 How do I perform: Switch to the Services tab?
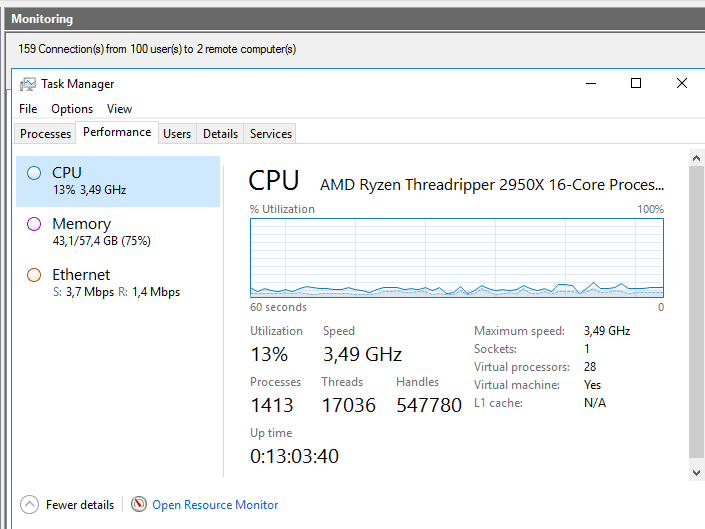point(271,134)
